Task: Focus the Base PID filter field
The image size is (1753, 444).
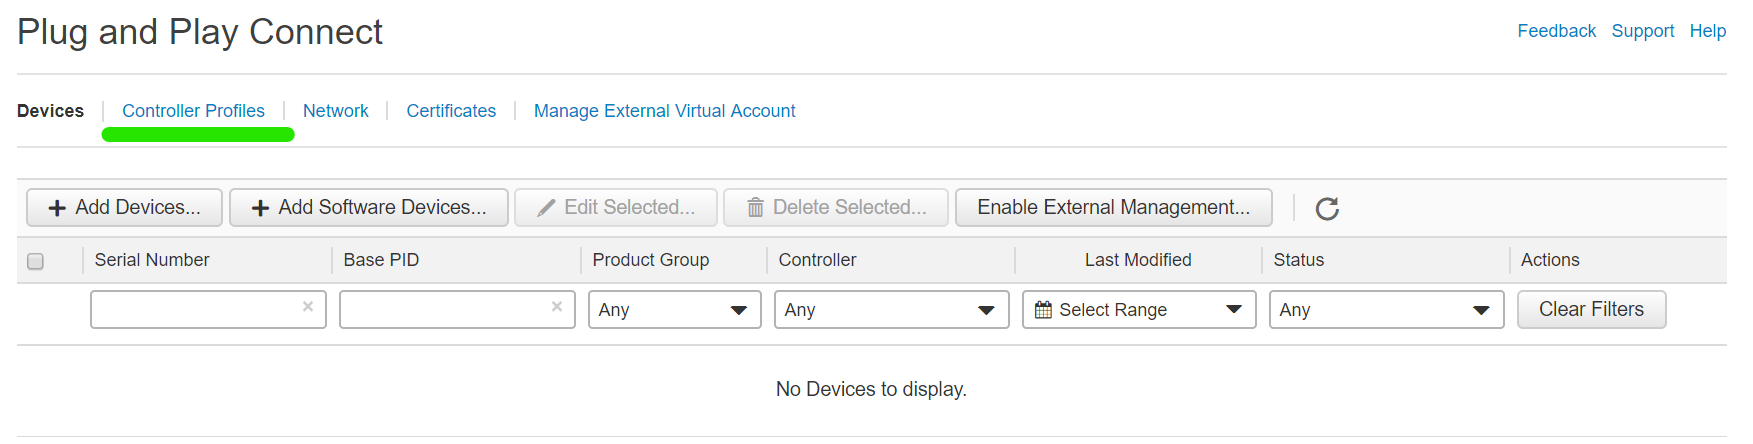Action: (457, 310)
